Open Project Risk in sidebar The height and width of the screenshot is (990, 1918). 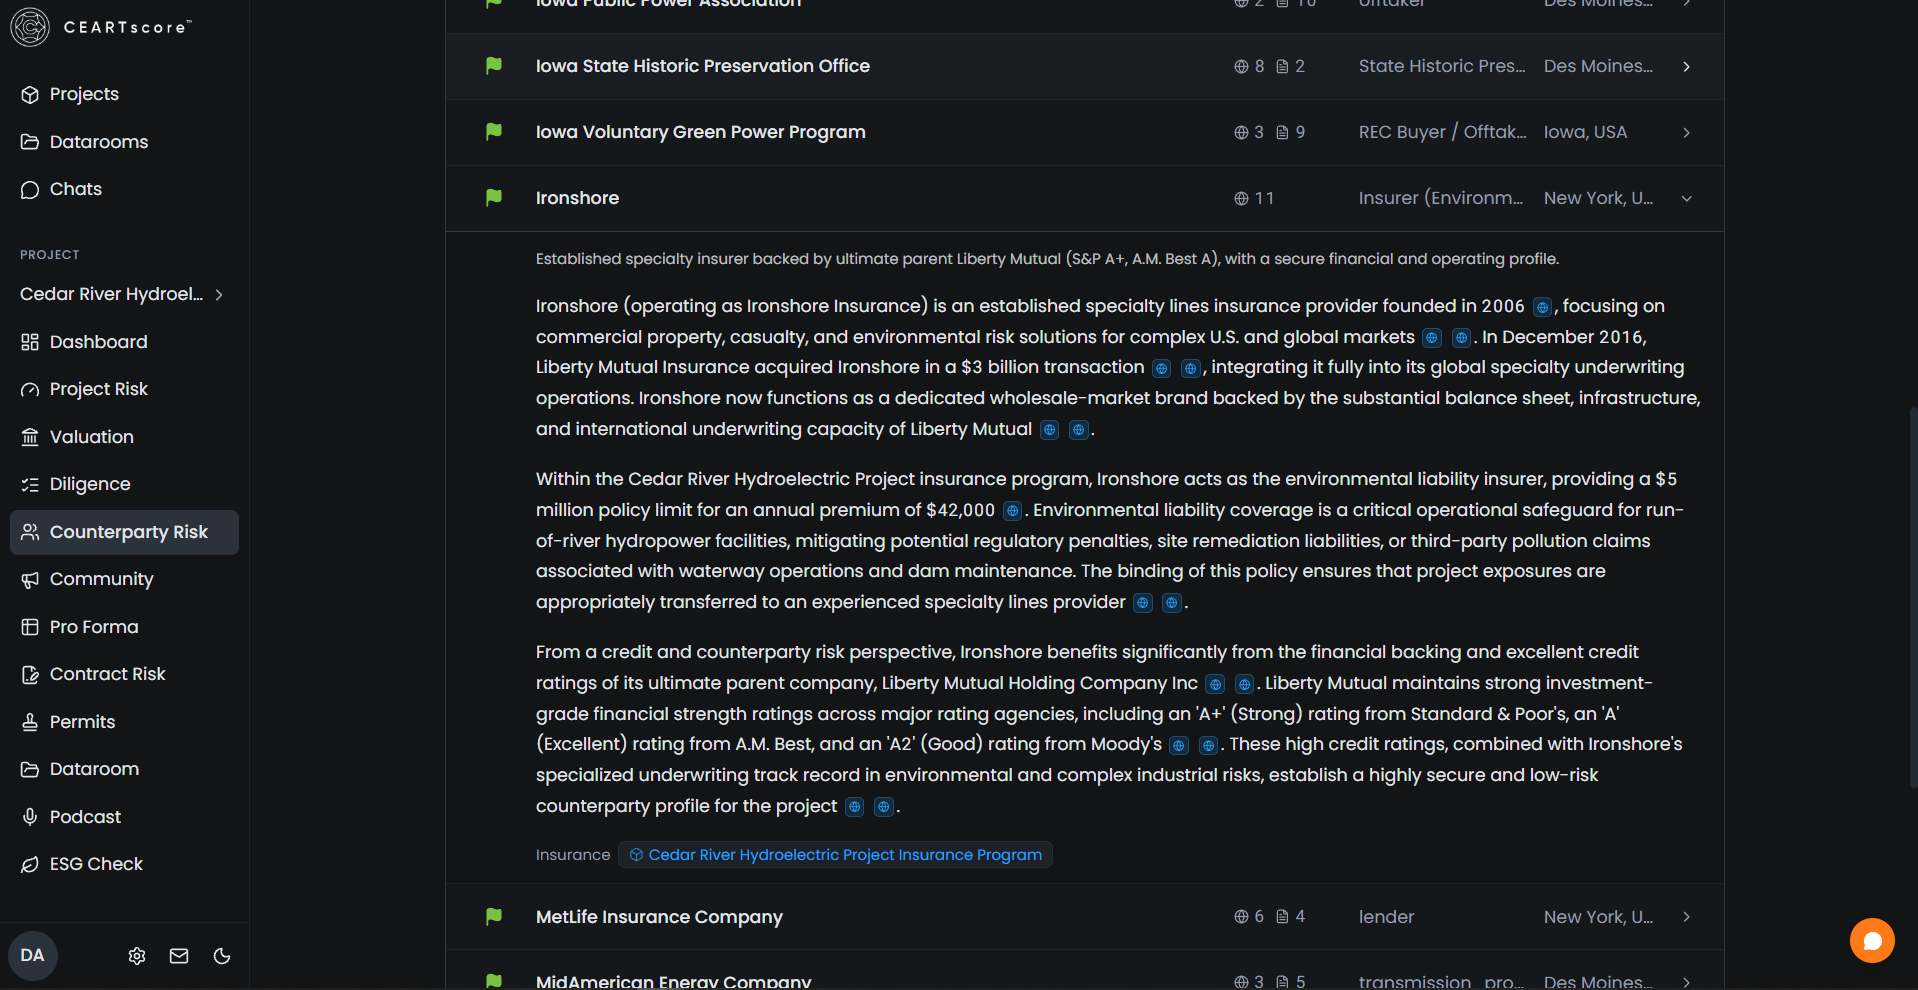[x=99, y=389]
